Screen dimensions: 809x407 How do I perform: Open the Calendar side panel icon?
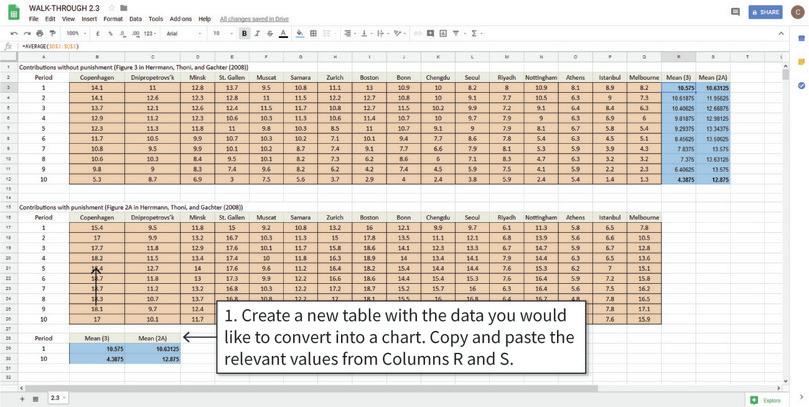(801, 39)
